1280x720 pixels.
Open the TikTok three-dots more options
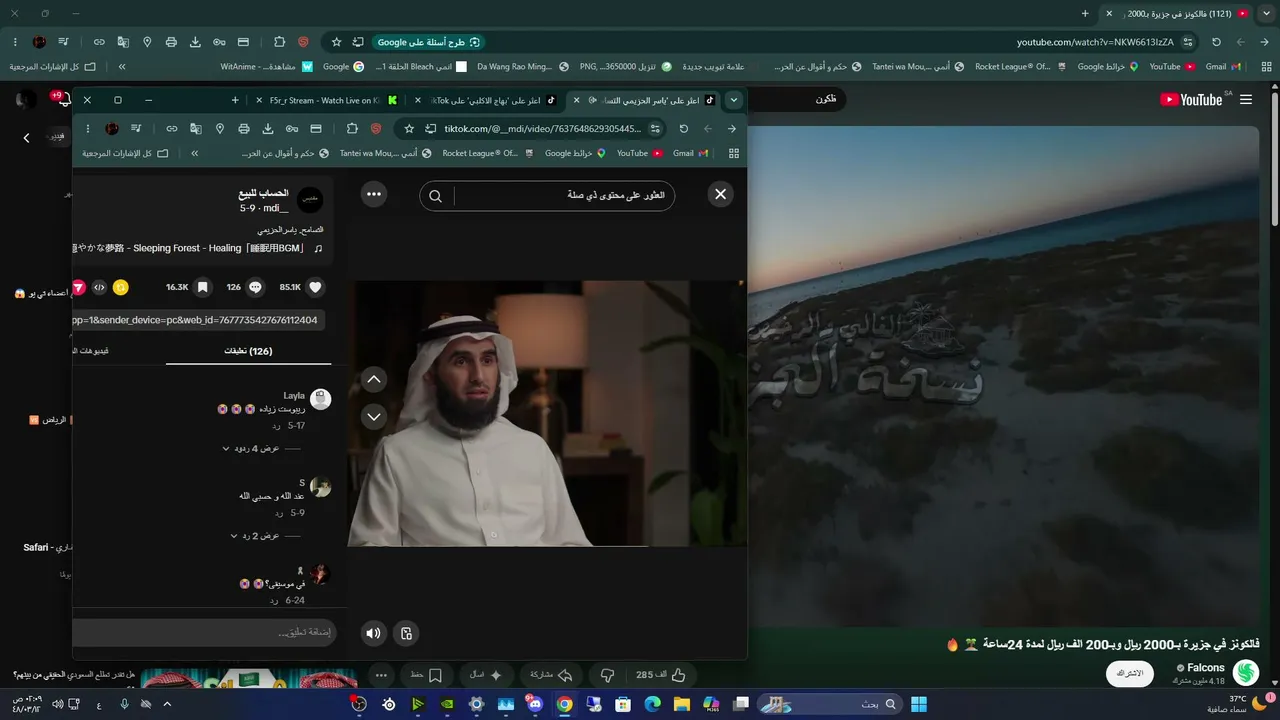pyautogui.click(x=374, y=195)
